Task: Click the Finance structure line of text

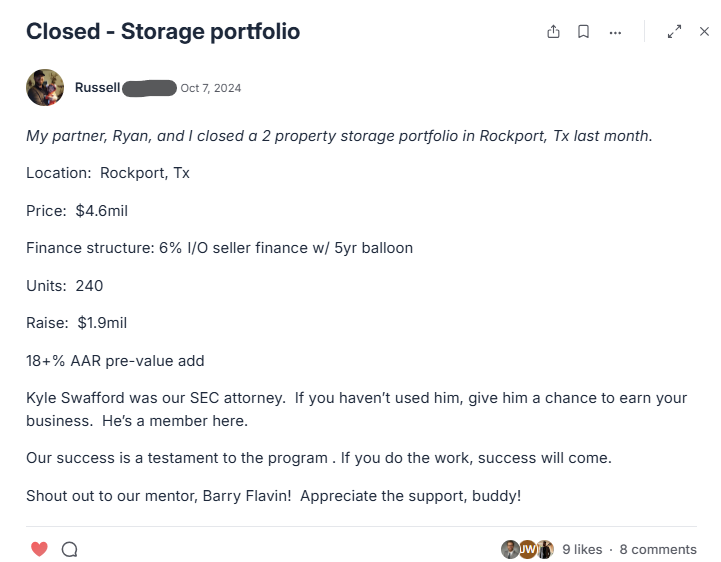Action: pyautogui.click(x=219, y=248)
